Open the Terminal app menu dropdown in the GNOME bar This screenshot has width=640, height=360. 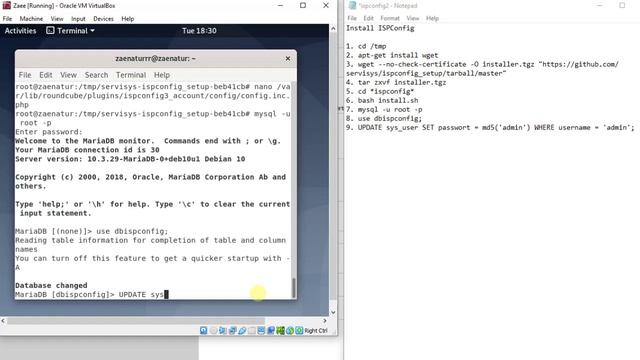pyautogui.click(x=71, y=31)
